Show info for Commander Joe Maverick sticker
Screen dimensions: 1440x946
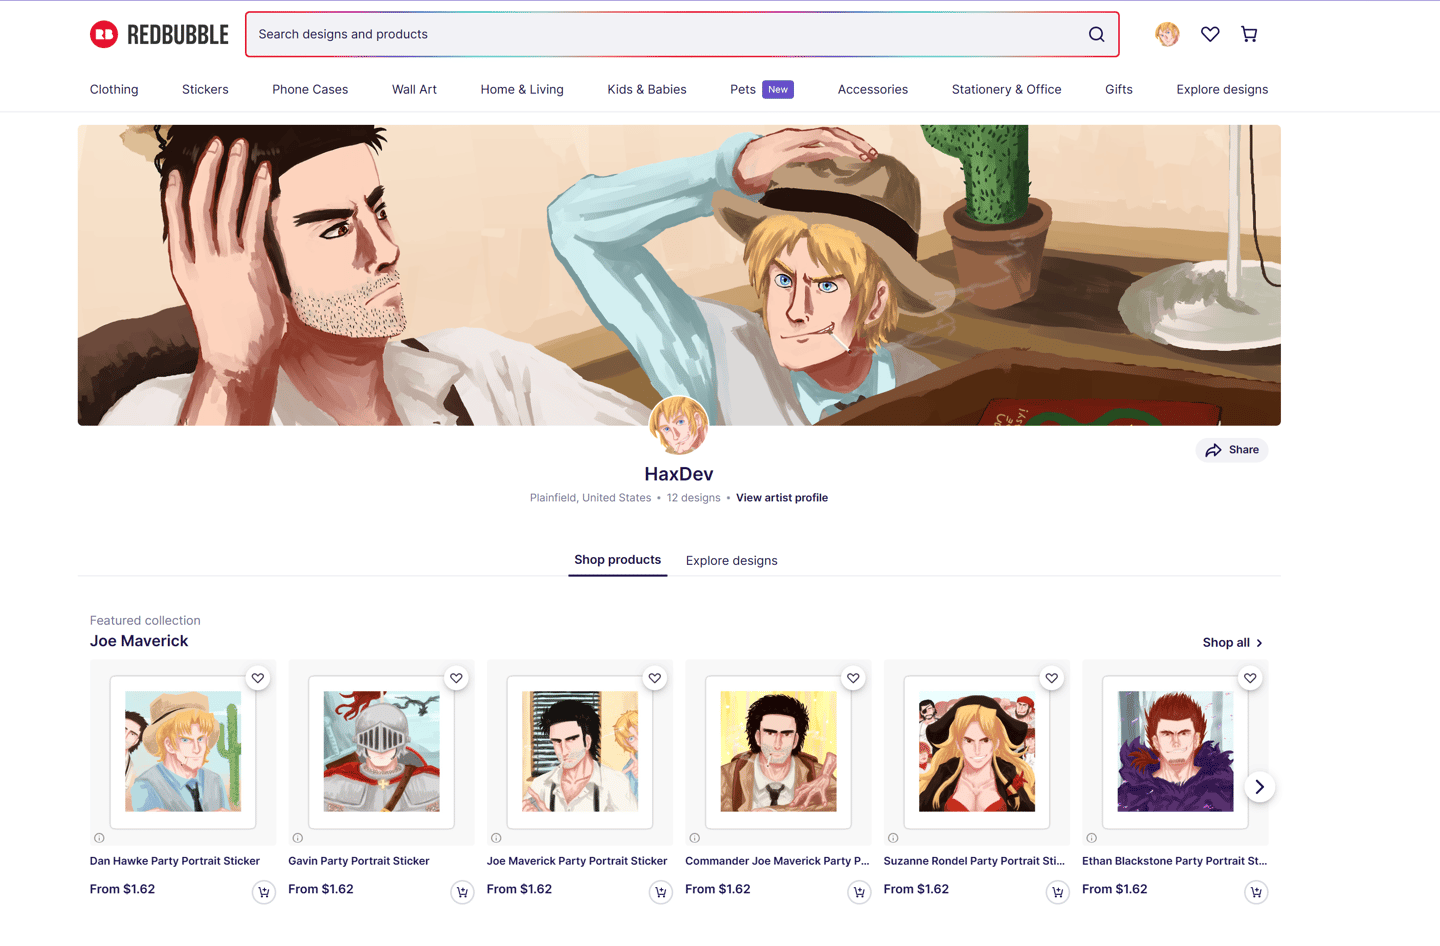point(694,838)
